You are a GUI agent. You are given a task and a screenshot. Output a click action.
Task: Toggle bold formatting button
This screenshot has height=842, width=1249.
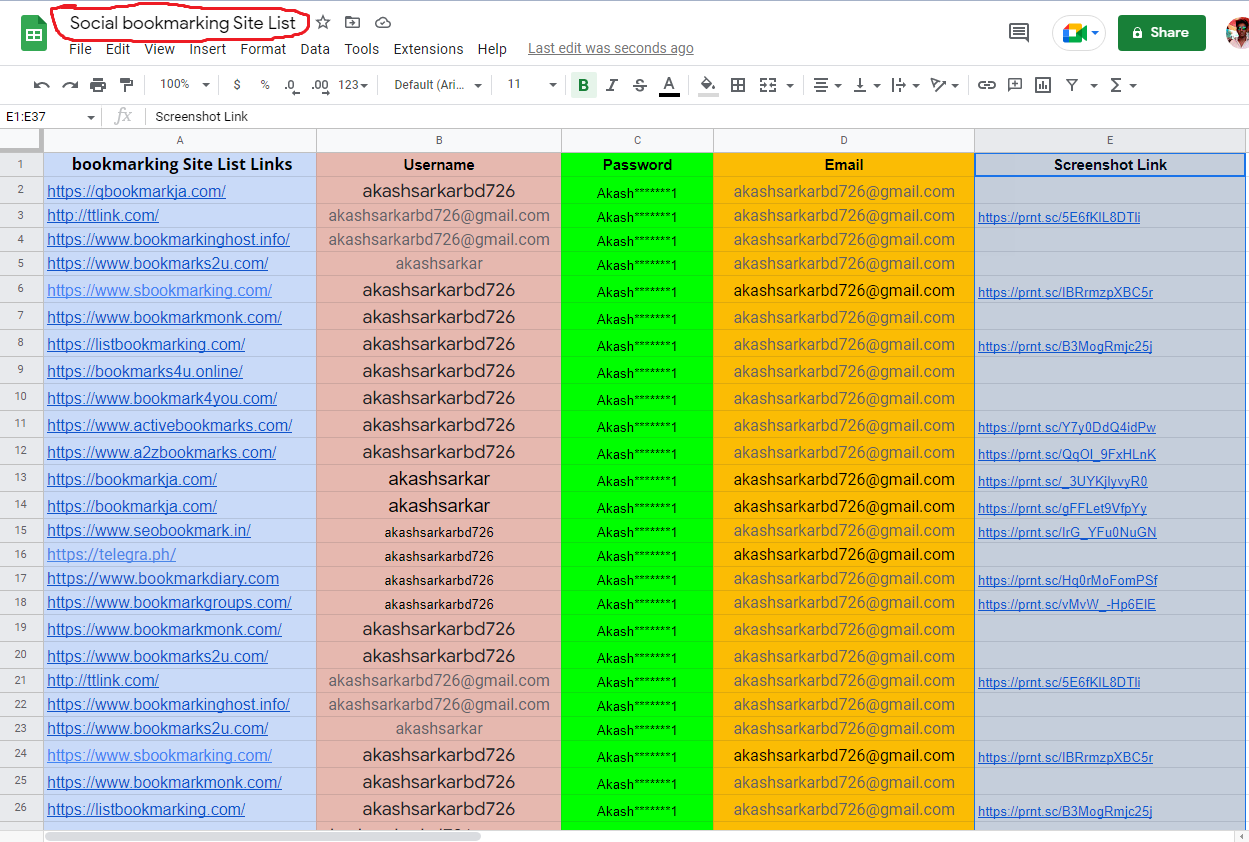(x=584, y=85)
